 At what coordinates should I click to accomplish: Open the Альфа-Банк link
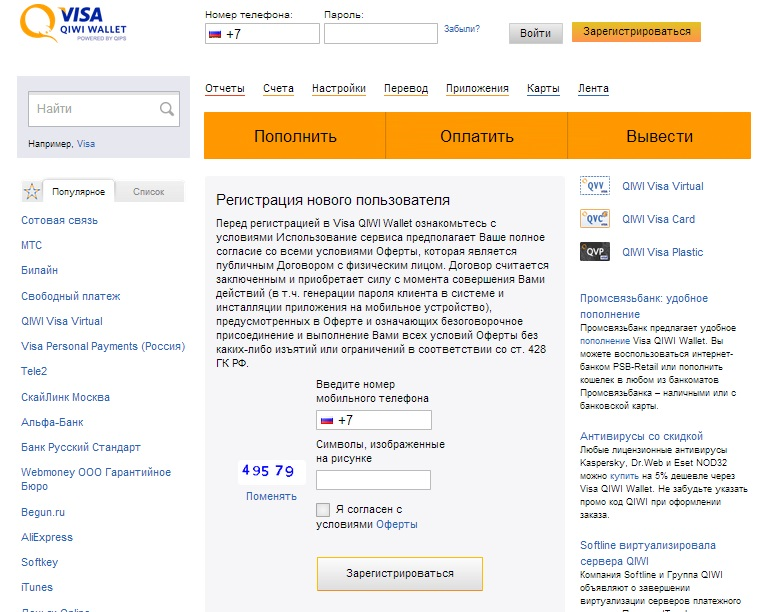(x=52, y=422)
